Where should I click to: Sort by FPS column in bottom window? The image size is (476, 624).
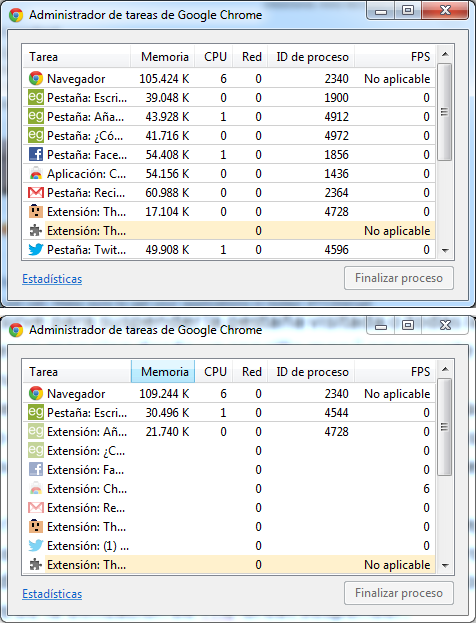click(x=395, y=372)
